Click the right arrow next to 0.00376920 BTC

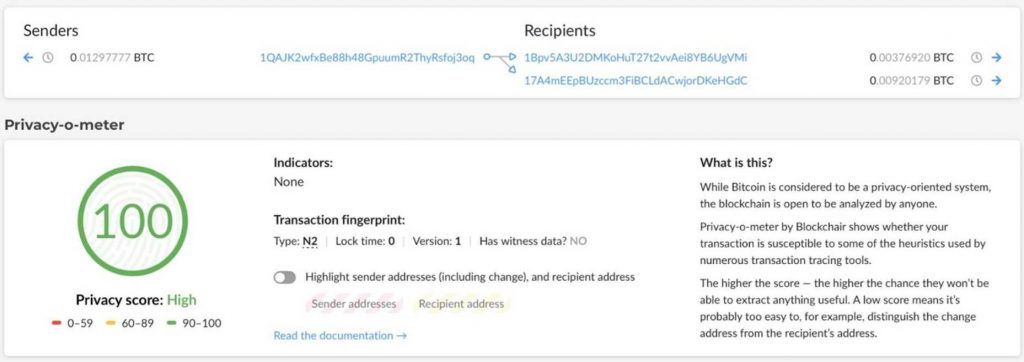(997, 58)
